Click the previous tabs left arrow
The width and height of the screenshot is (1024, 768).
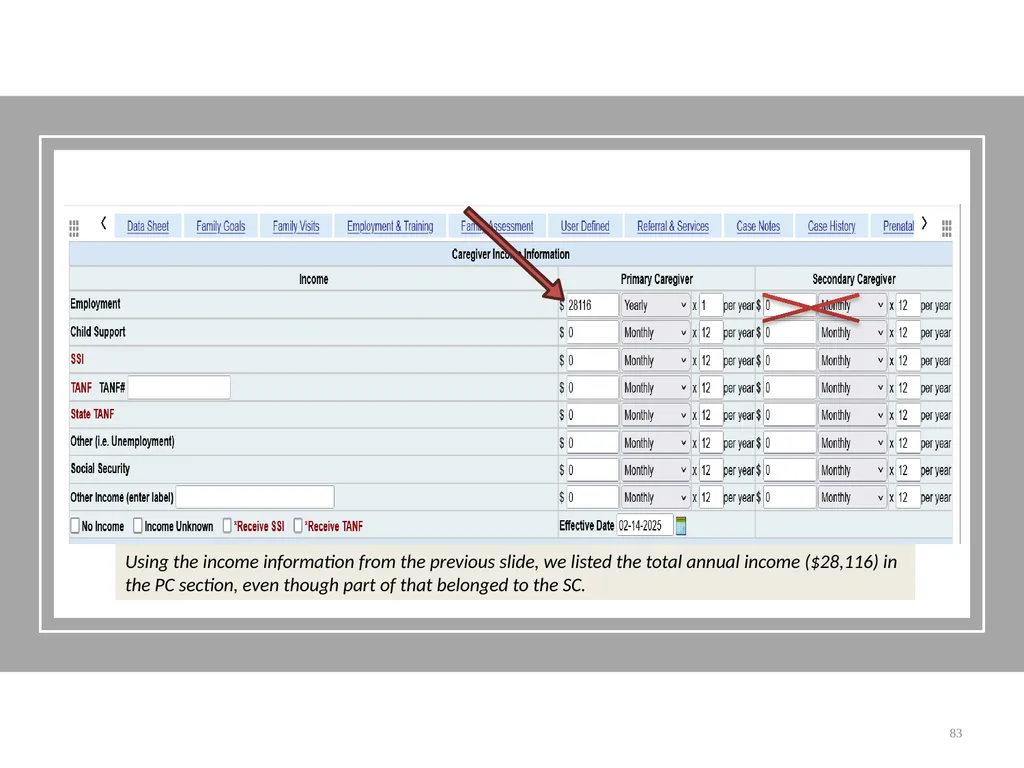pos(103,223)
